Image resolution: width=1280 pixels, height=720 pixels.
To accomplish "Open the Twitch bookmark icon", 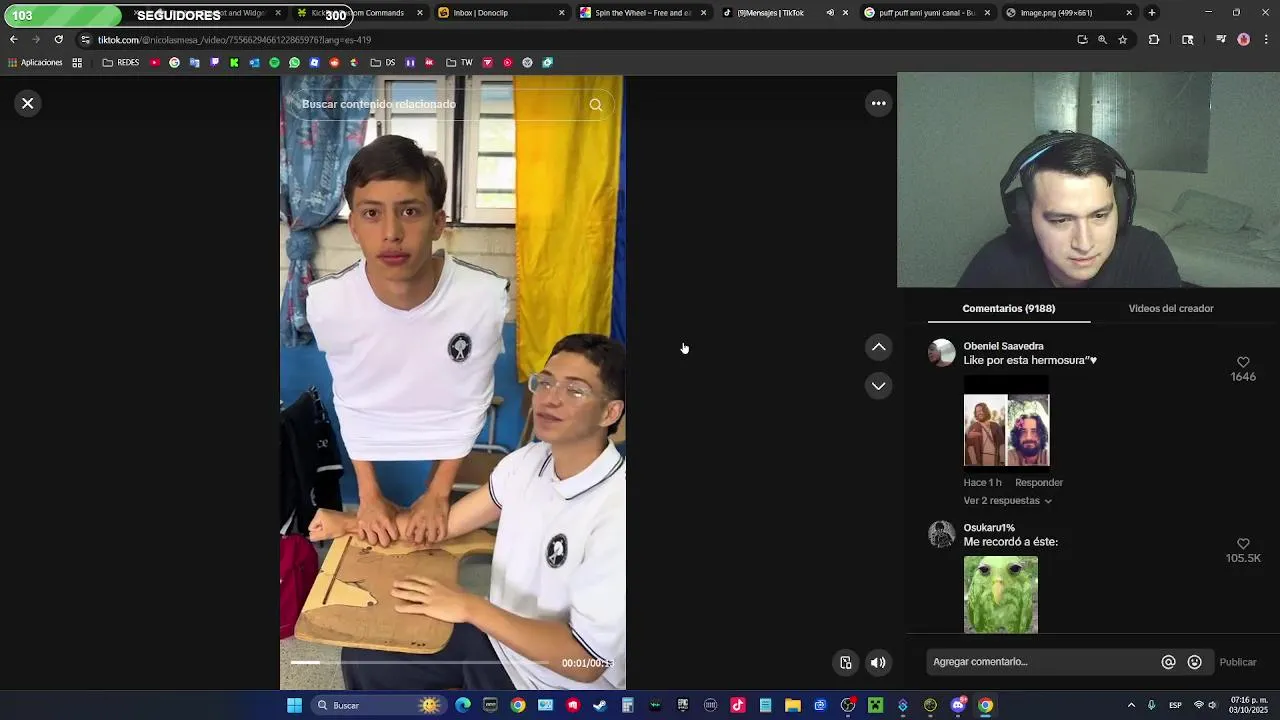I will (214, 62).
